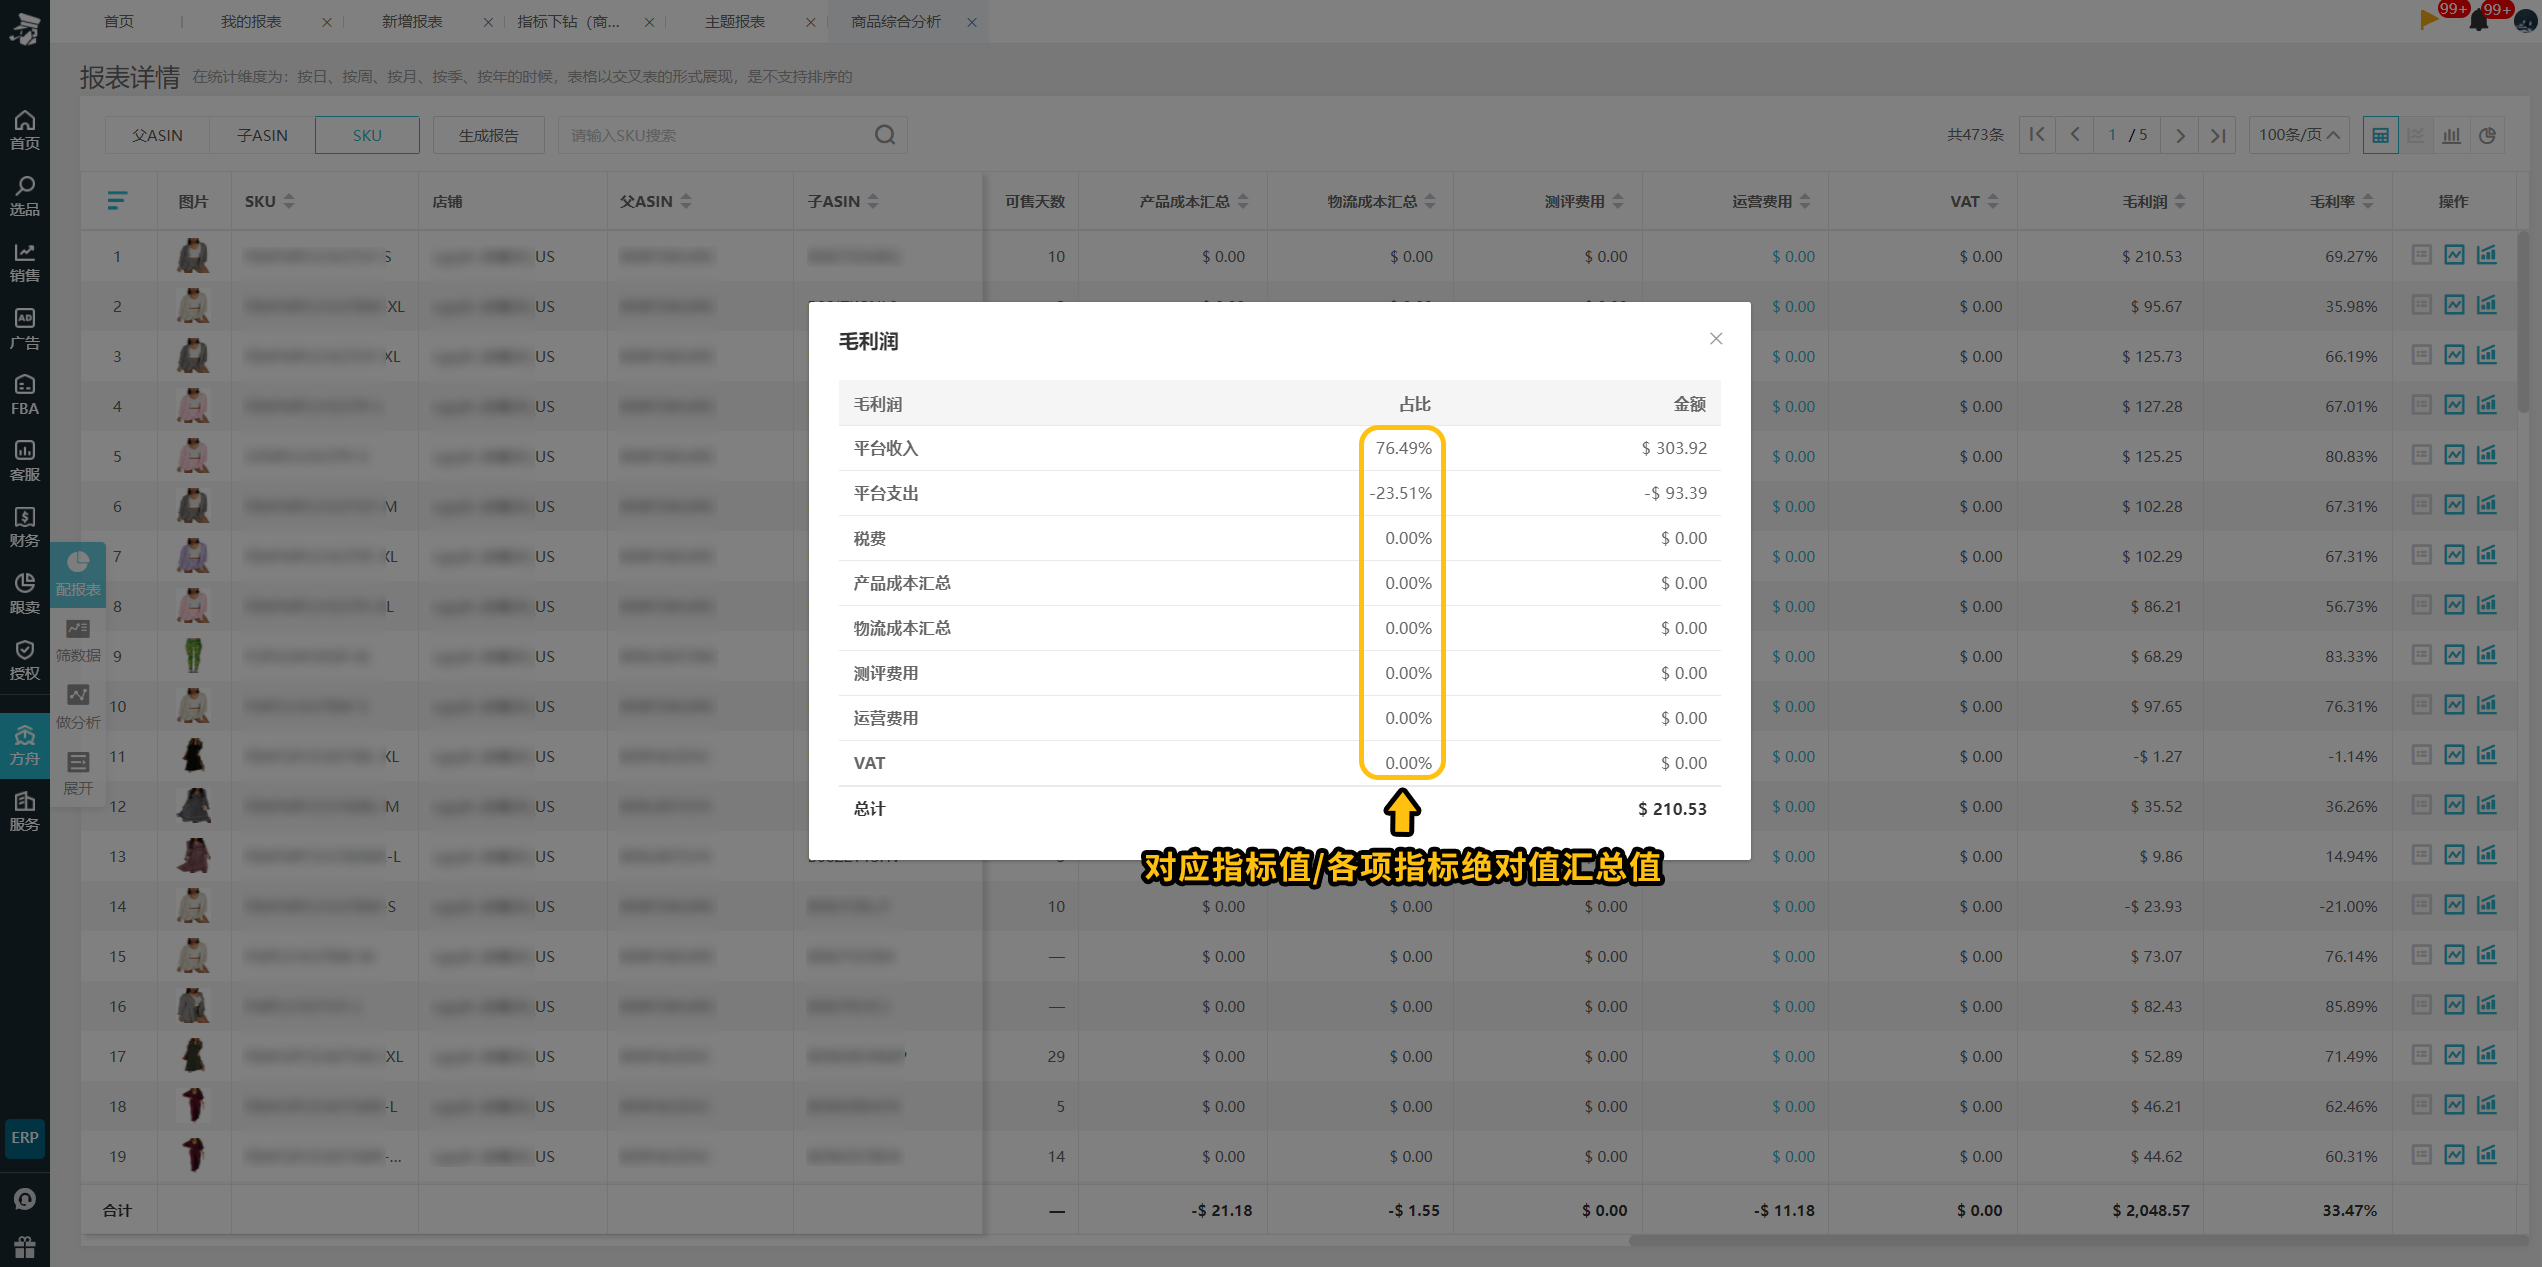Select the 子ASIN dimension tab
2542x1267 pixels.
(x=262, y=135)
